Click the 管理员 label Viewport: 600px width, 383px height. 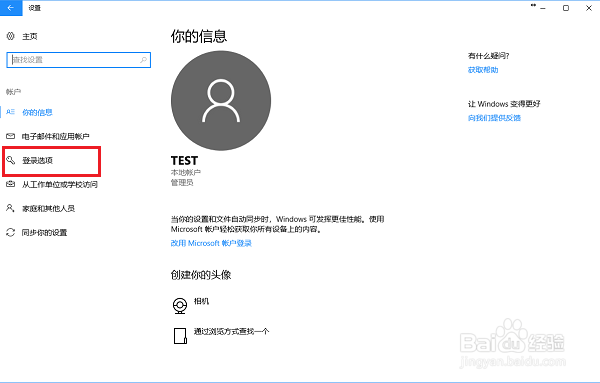pyautogui.click(x=182, y=183)
